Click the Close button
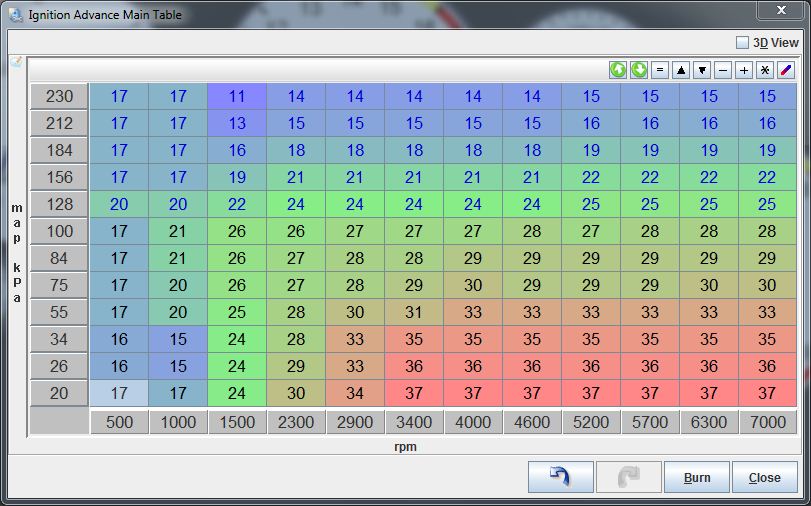This screenshot has width=811, height=506. tap(765, 477)
